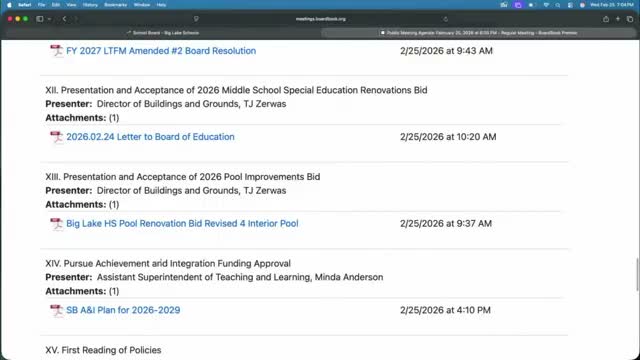Open the Apple menu
Image resolution: width=640 pixels, height=360 pixels.
[9, 5]
